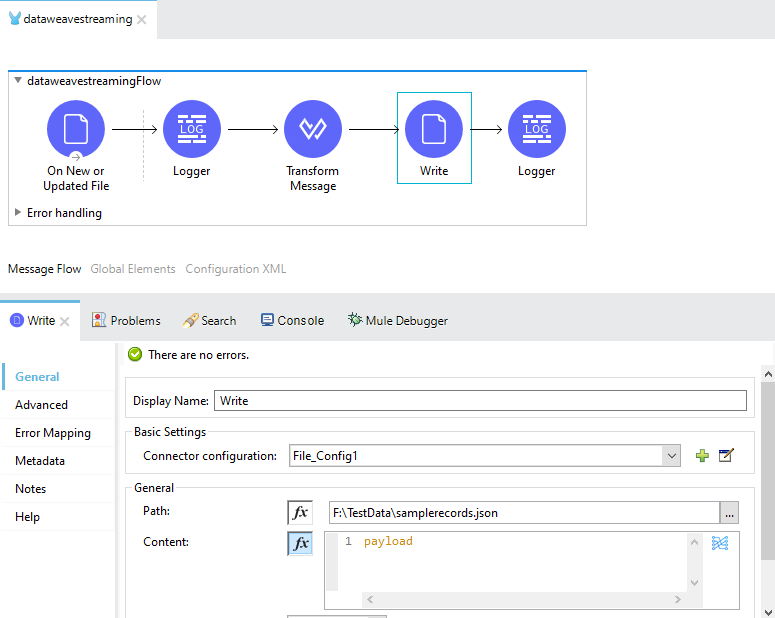The image size is (775, 618).
Task: Collapse the dataweavestreamingFlow container
Action: (18, 80)
